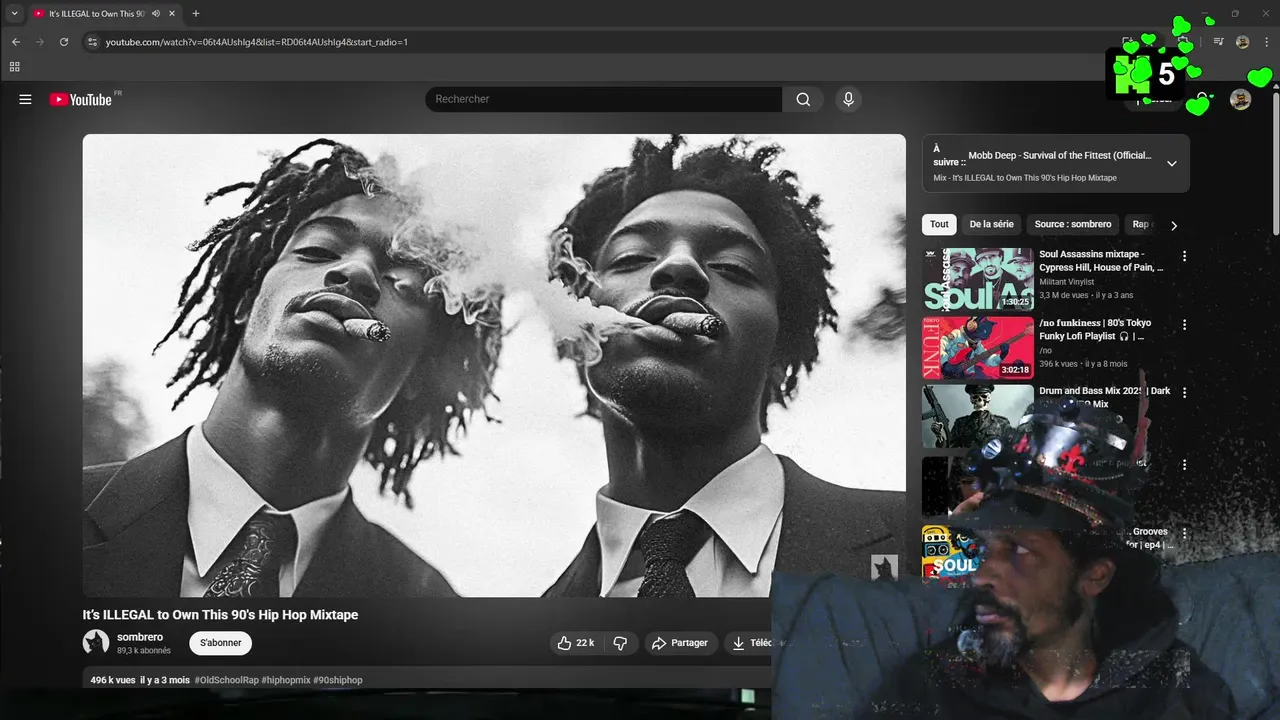Open the channel watermark on the video

pos(884,568)
